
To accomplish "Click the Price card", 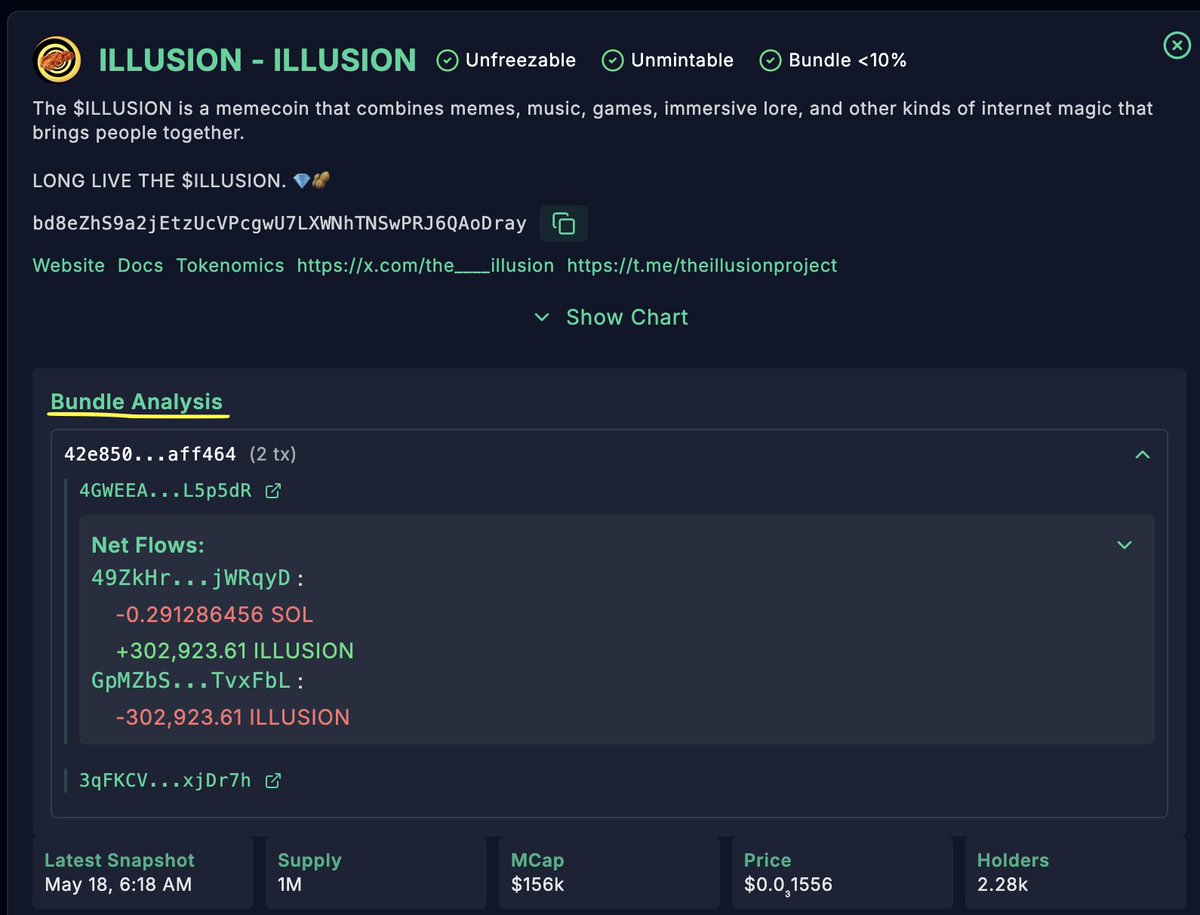I will (x=843, y=871).
